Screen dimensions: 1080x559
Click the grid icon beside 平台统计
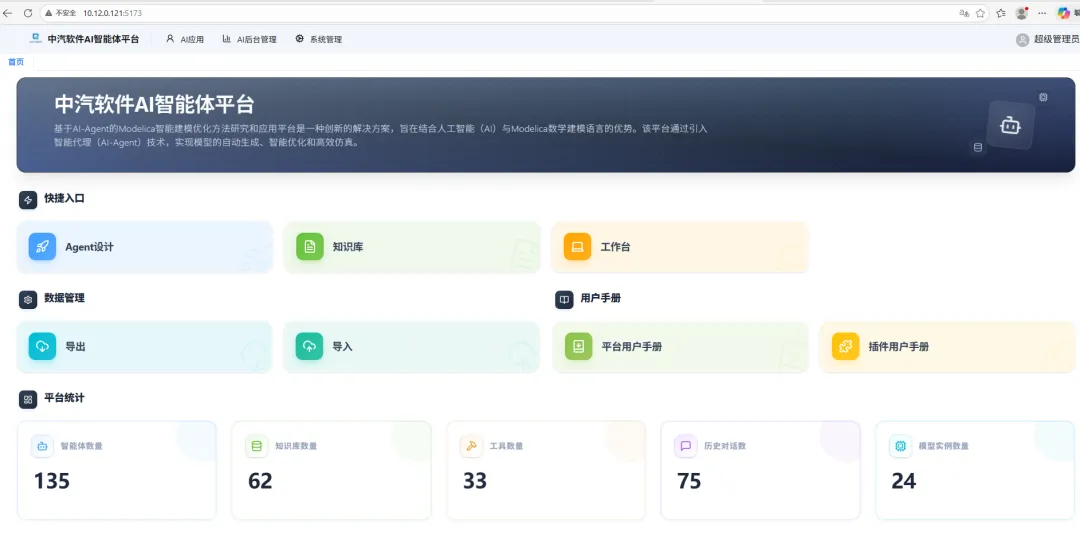pyautogui.click(x=28, y=399)
